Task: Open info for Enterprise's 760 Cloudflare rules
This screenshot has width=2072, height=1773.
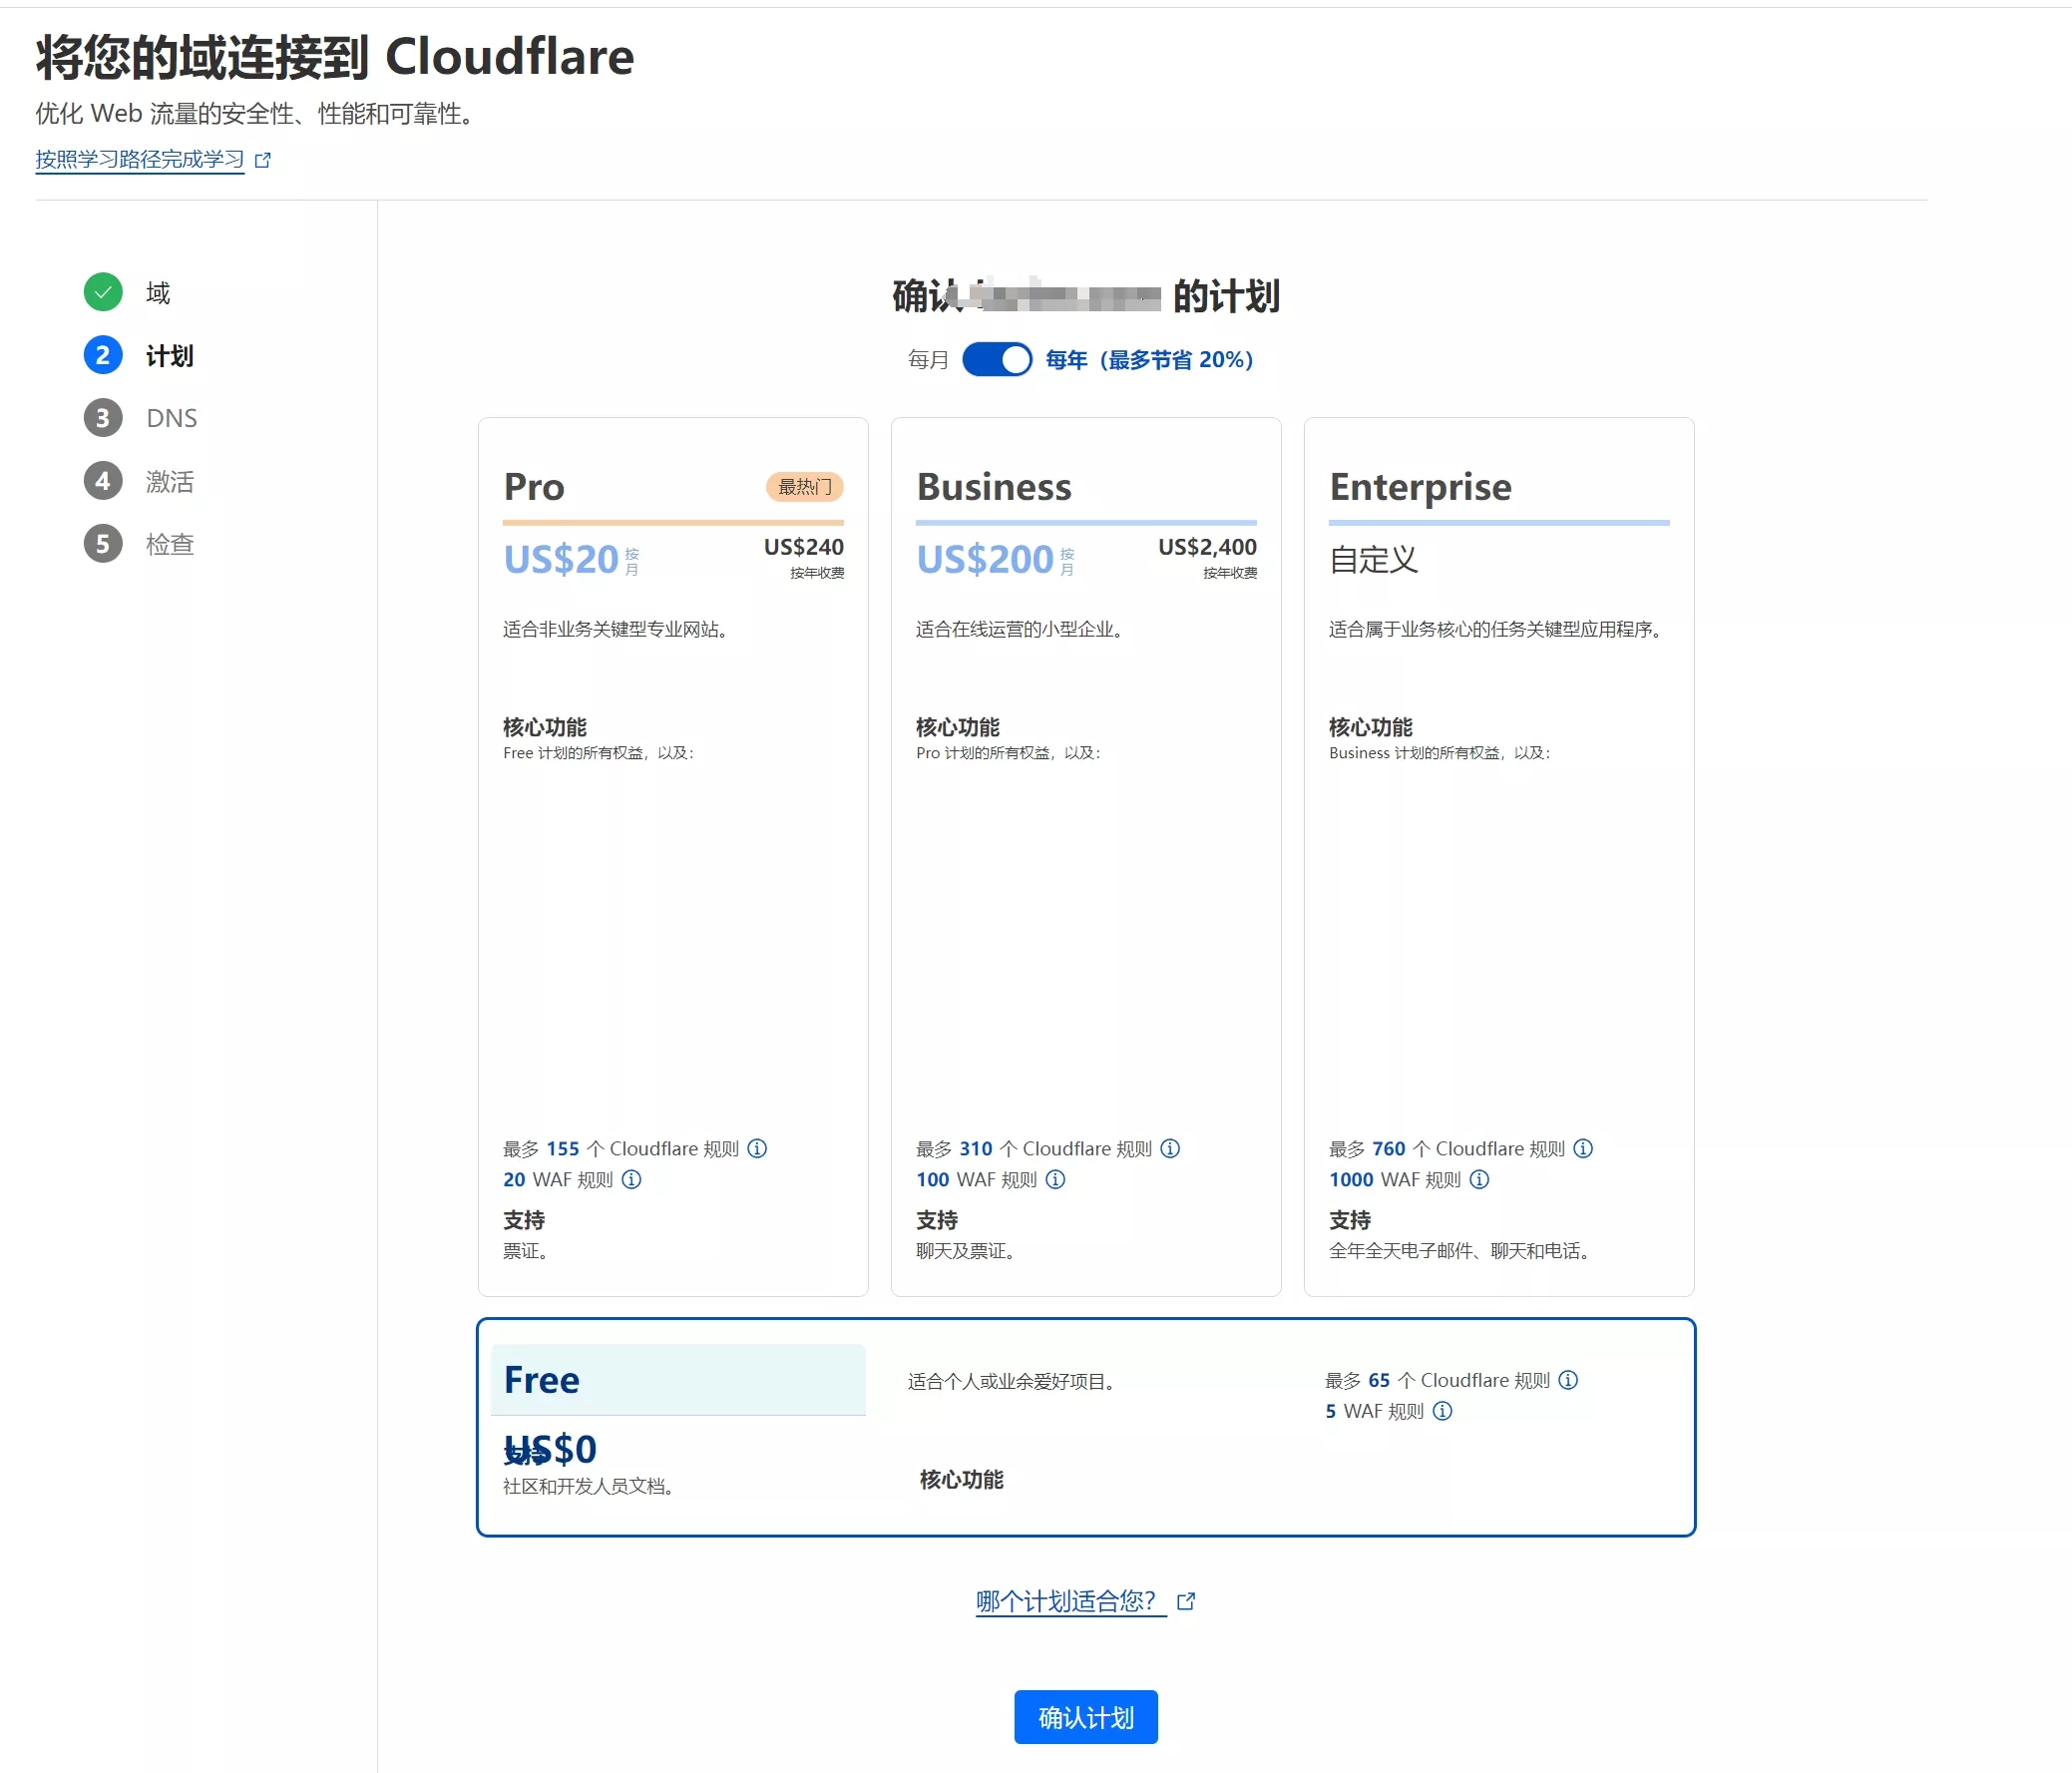Action: (x=1583, y=1149)
